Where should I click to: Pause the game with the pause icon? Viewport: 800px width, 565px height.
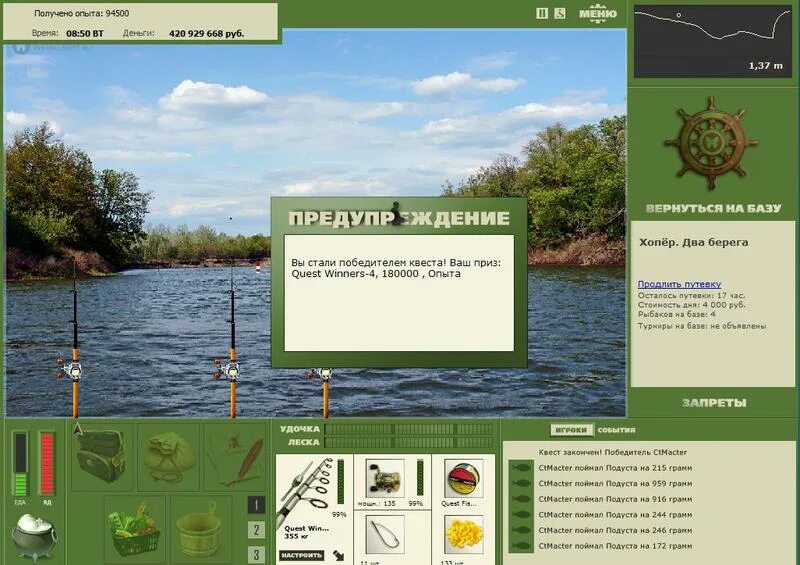(542, 13)
